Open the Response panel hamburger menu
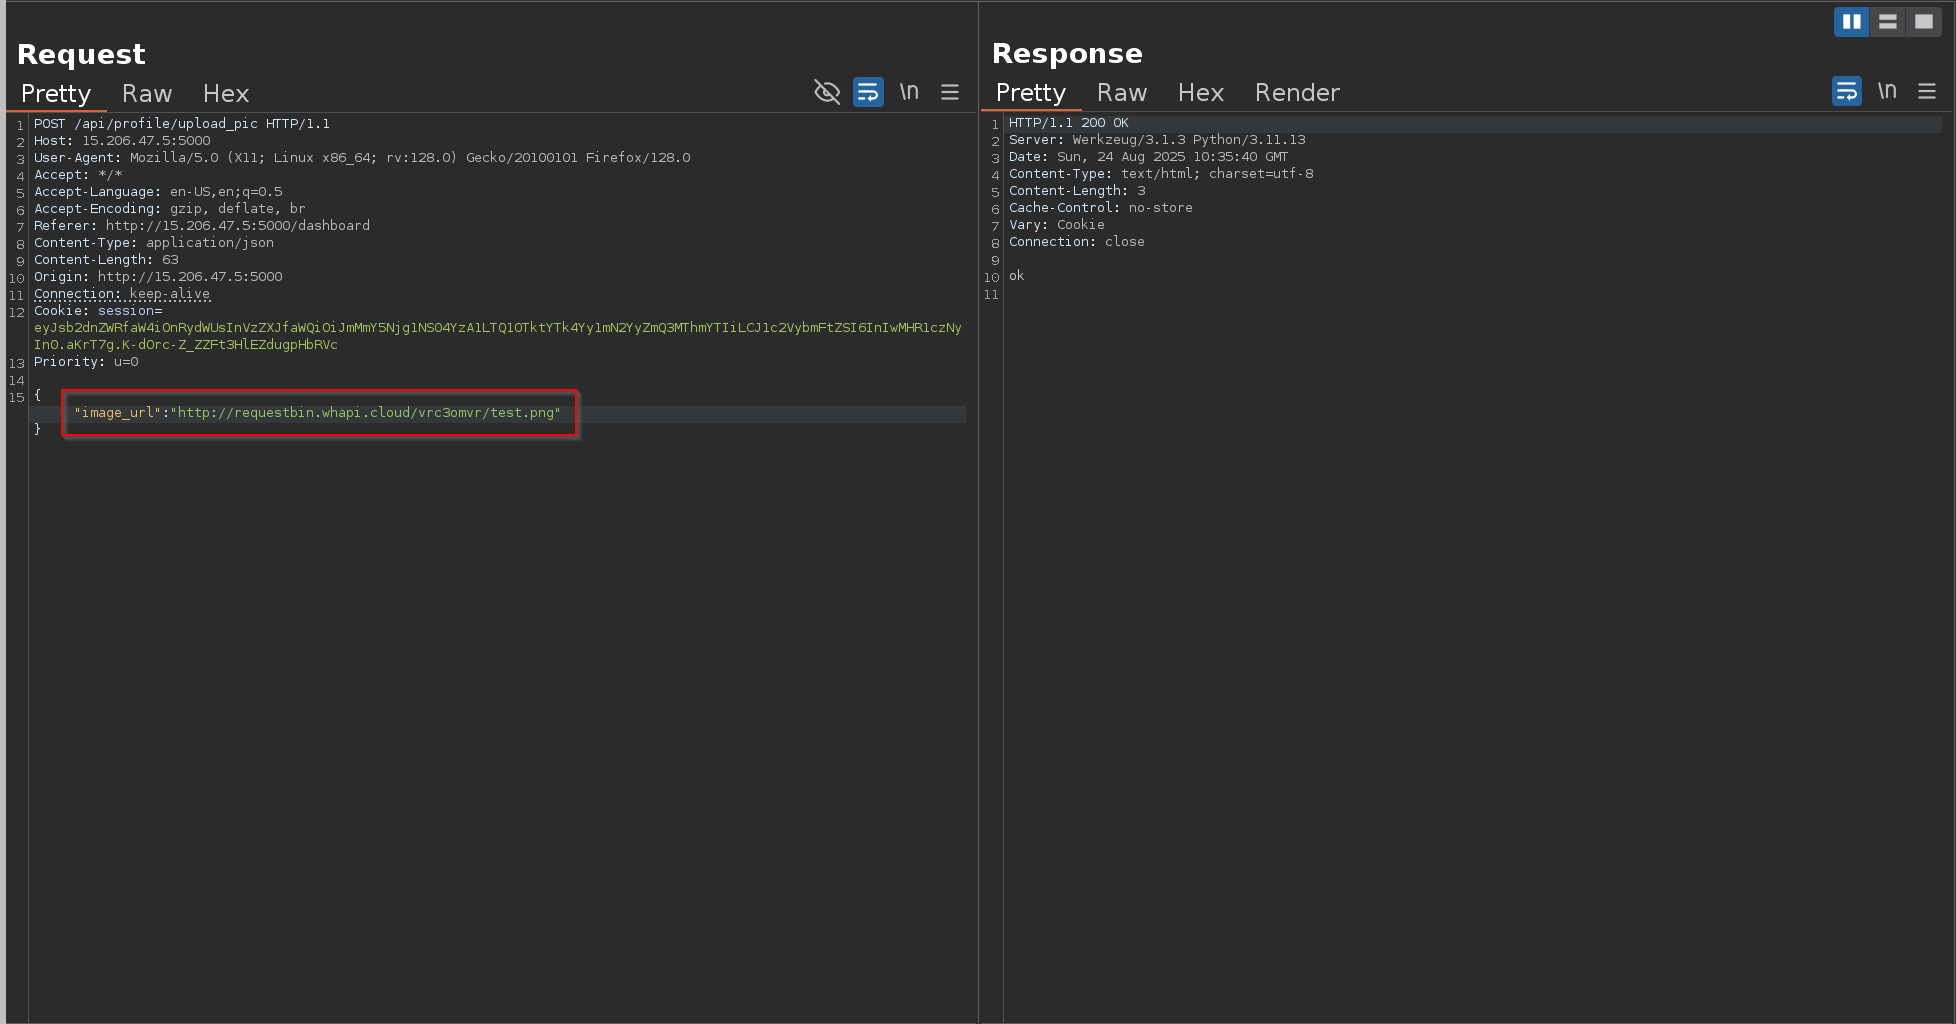Screen dimensions: 1956x1024 [x=1927, y=92]
